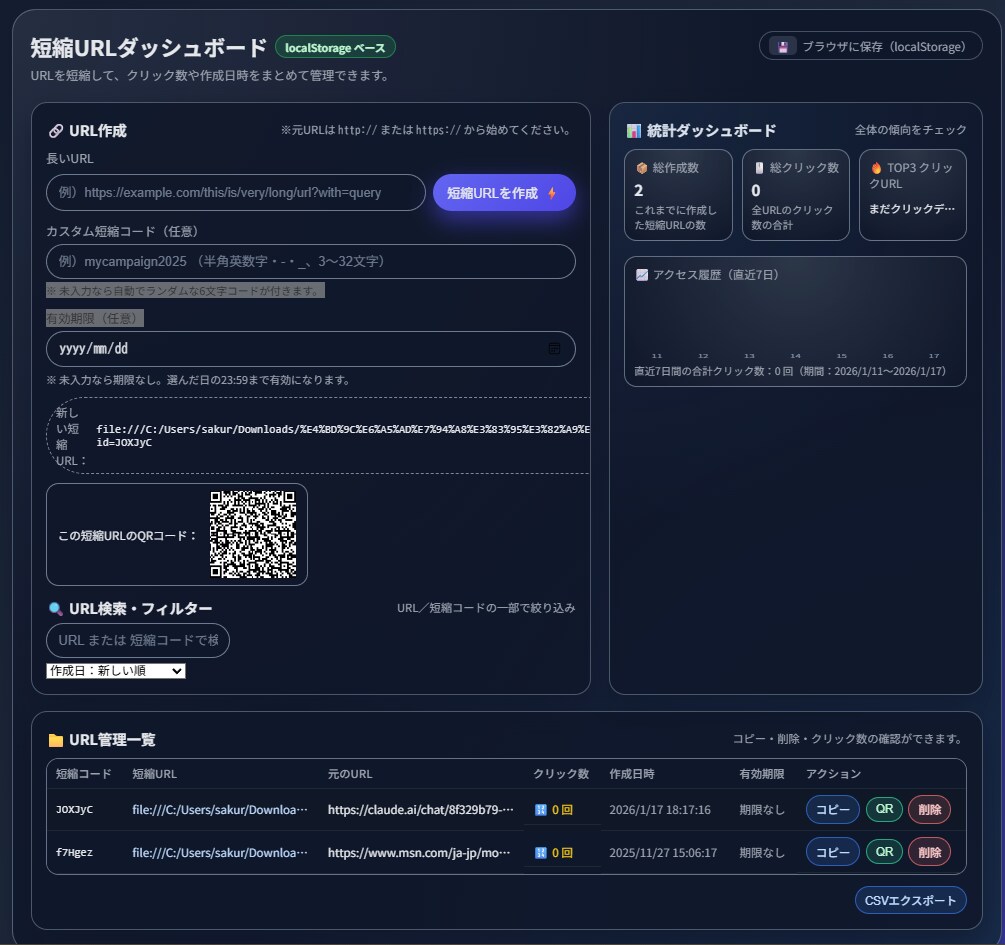Click the floppy disk save icon

click(783, 47)
